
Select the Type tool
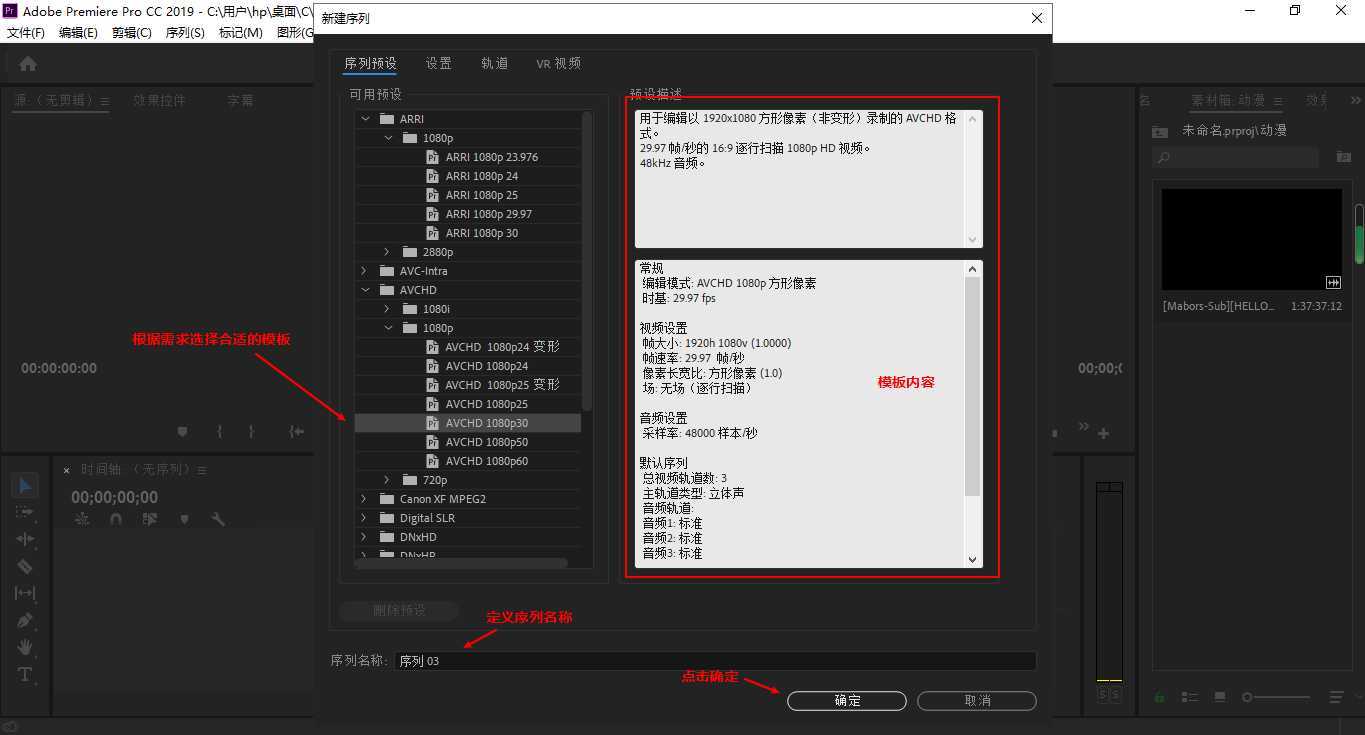pyautogui.click(x=25, y=674)
